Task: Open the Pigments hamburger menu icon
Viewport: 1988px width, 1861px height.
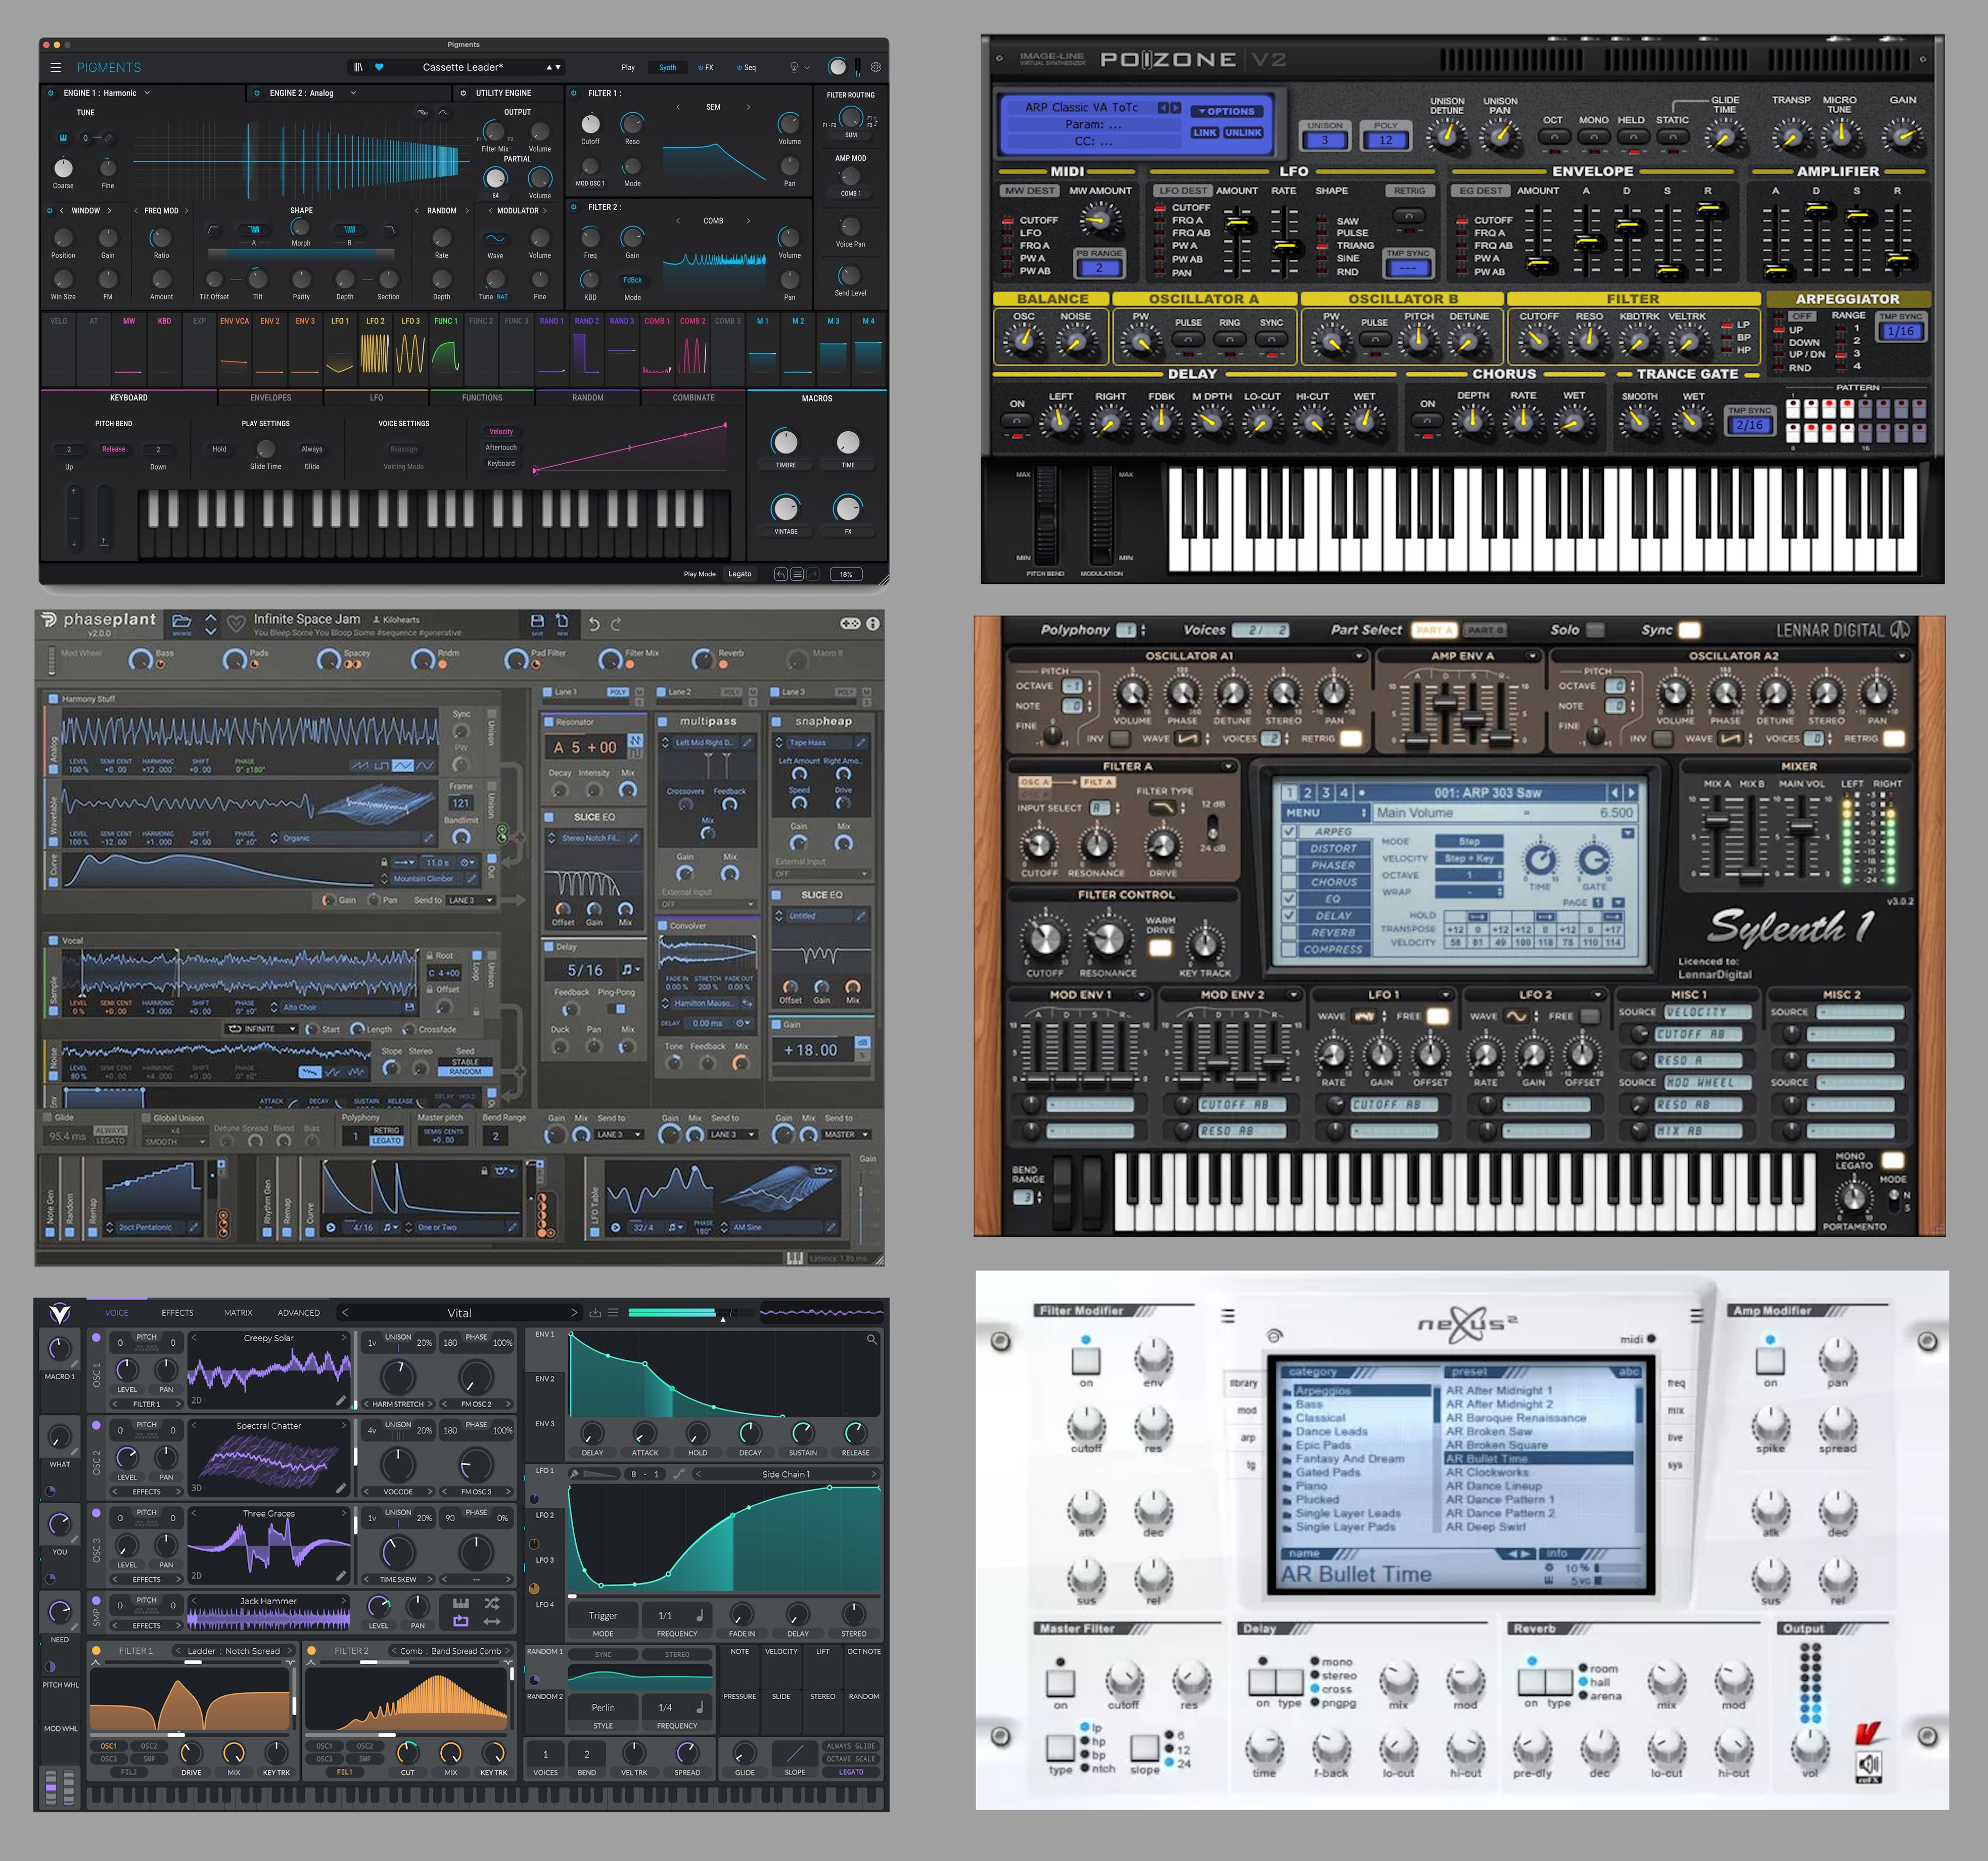Action: pyautogui.click(x=56, y=68)
